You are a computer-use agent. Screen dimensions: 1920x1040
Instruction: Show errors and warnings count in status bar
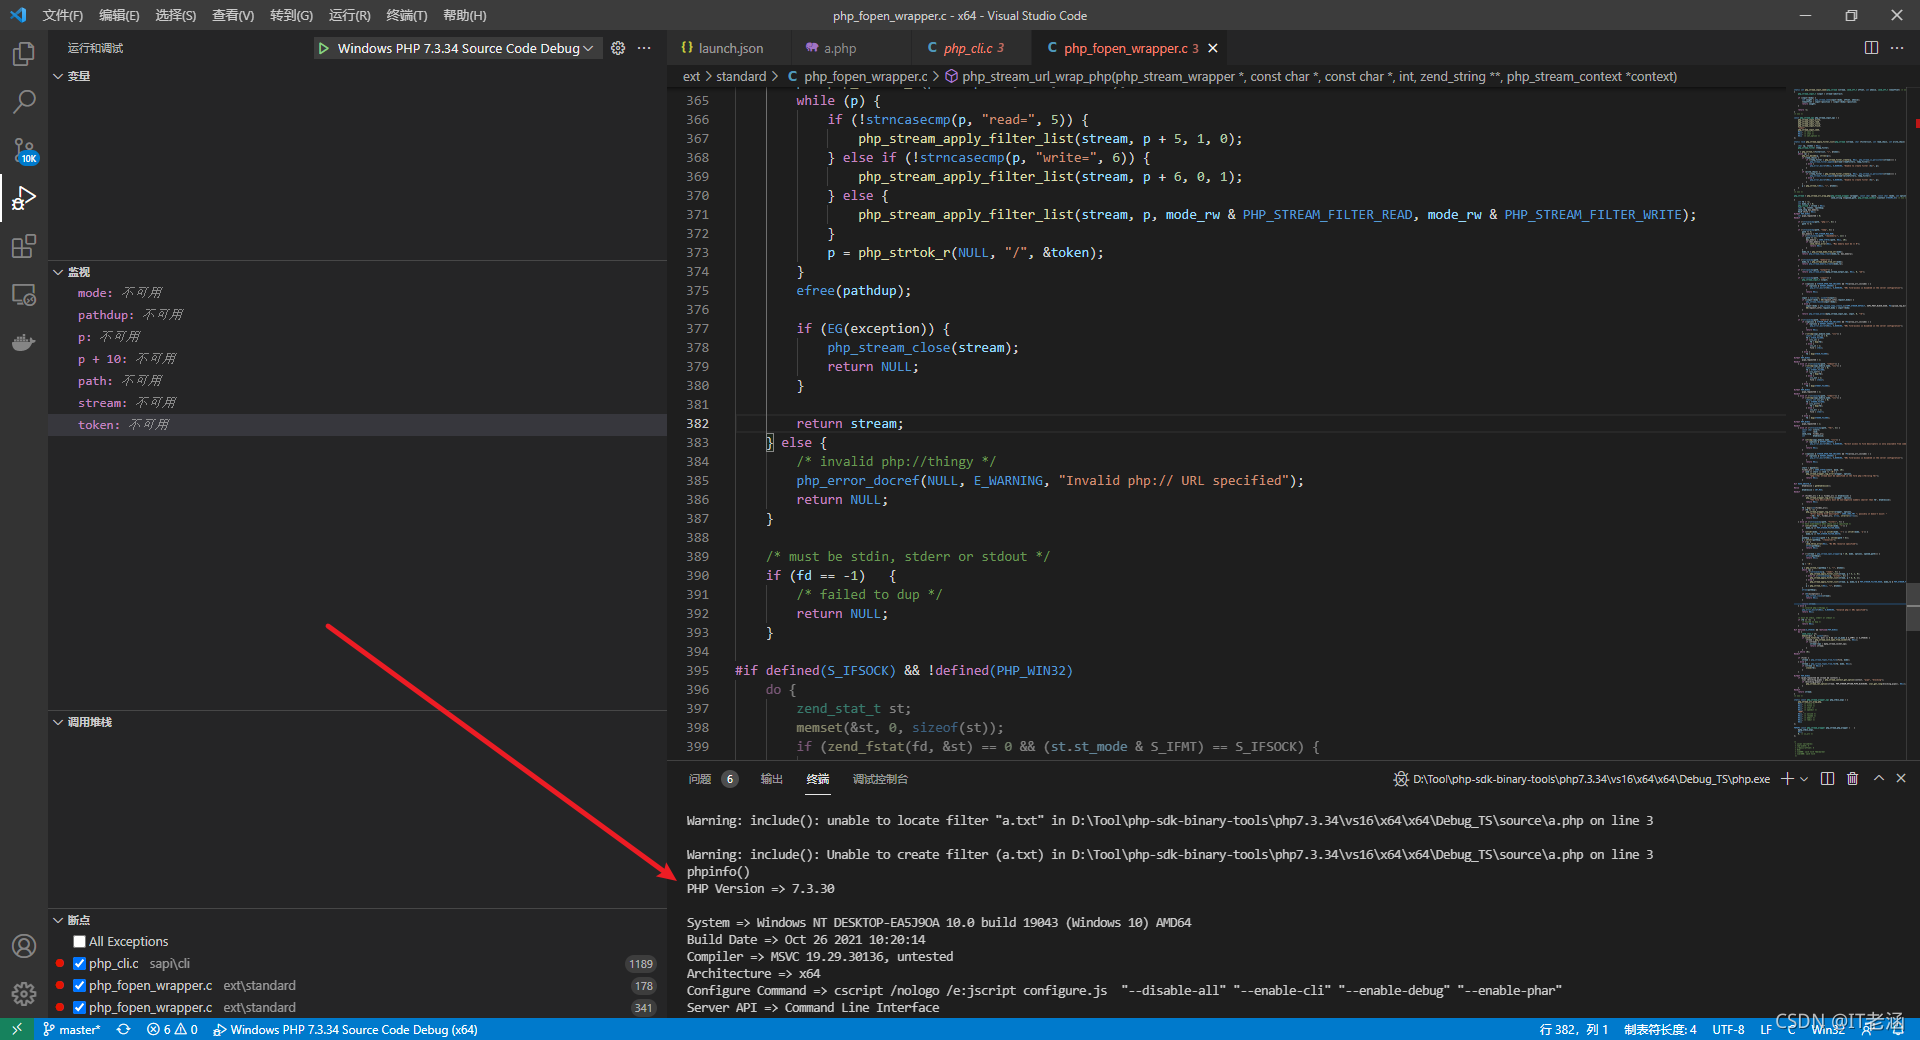172,1029
